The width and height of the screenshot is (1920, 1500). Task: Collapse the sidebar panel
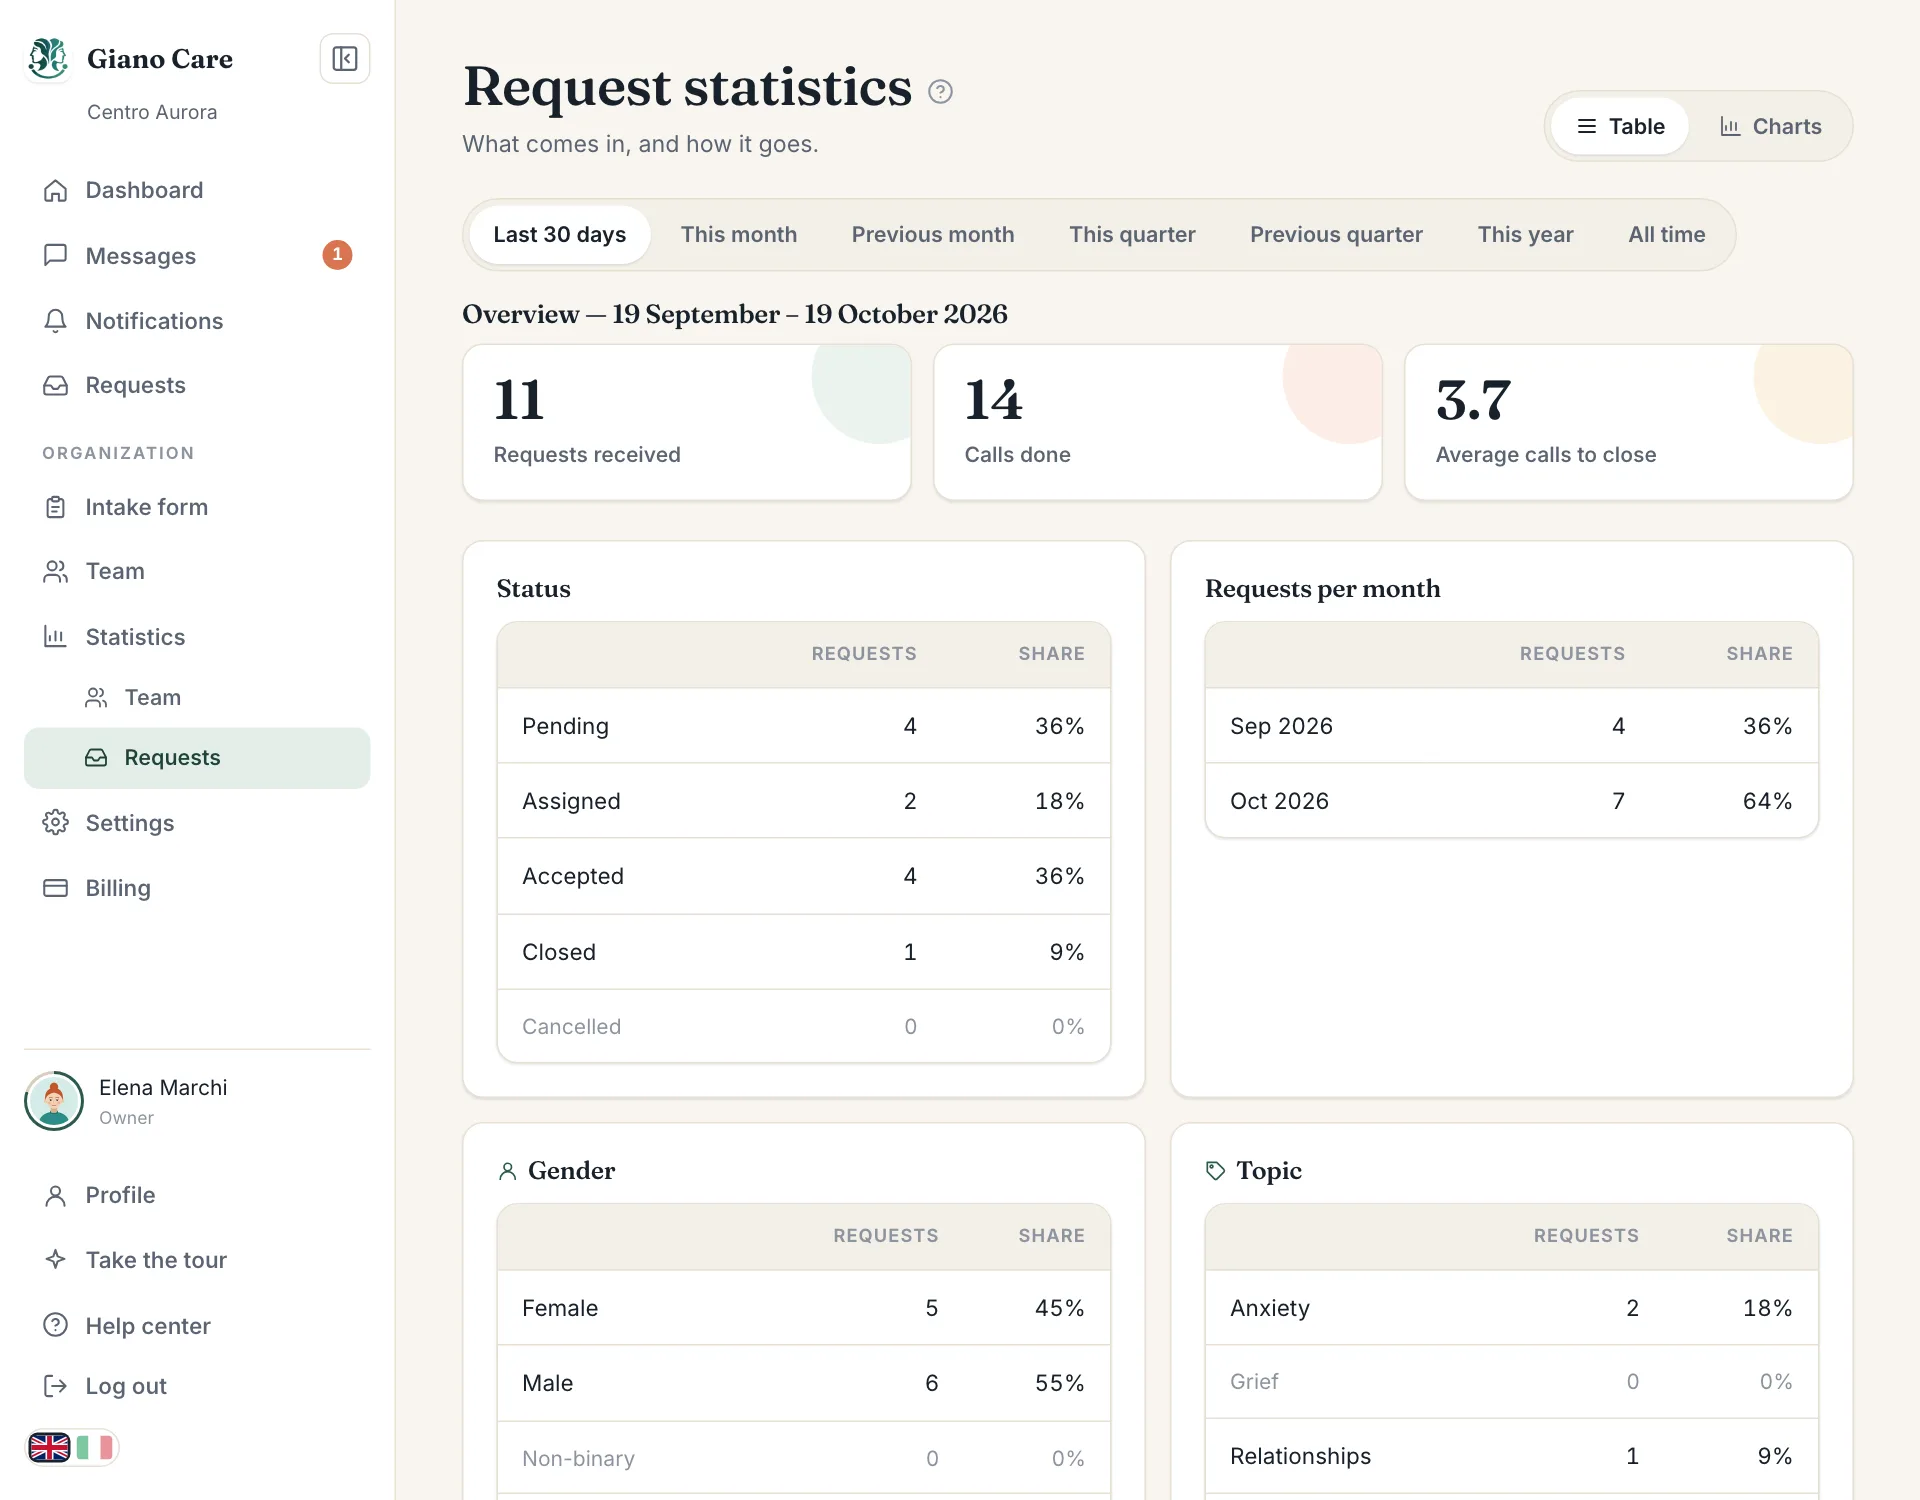coord(344,59)
